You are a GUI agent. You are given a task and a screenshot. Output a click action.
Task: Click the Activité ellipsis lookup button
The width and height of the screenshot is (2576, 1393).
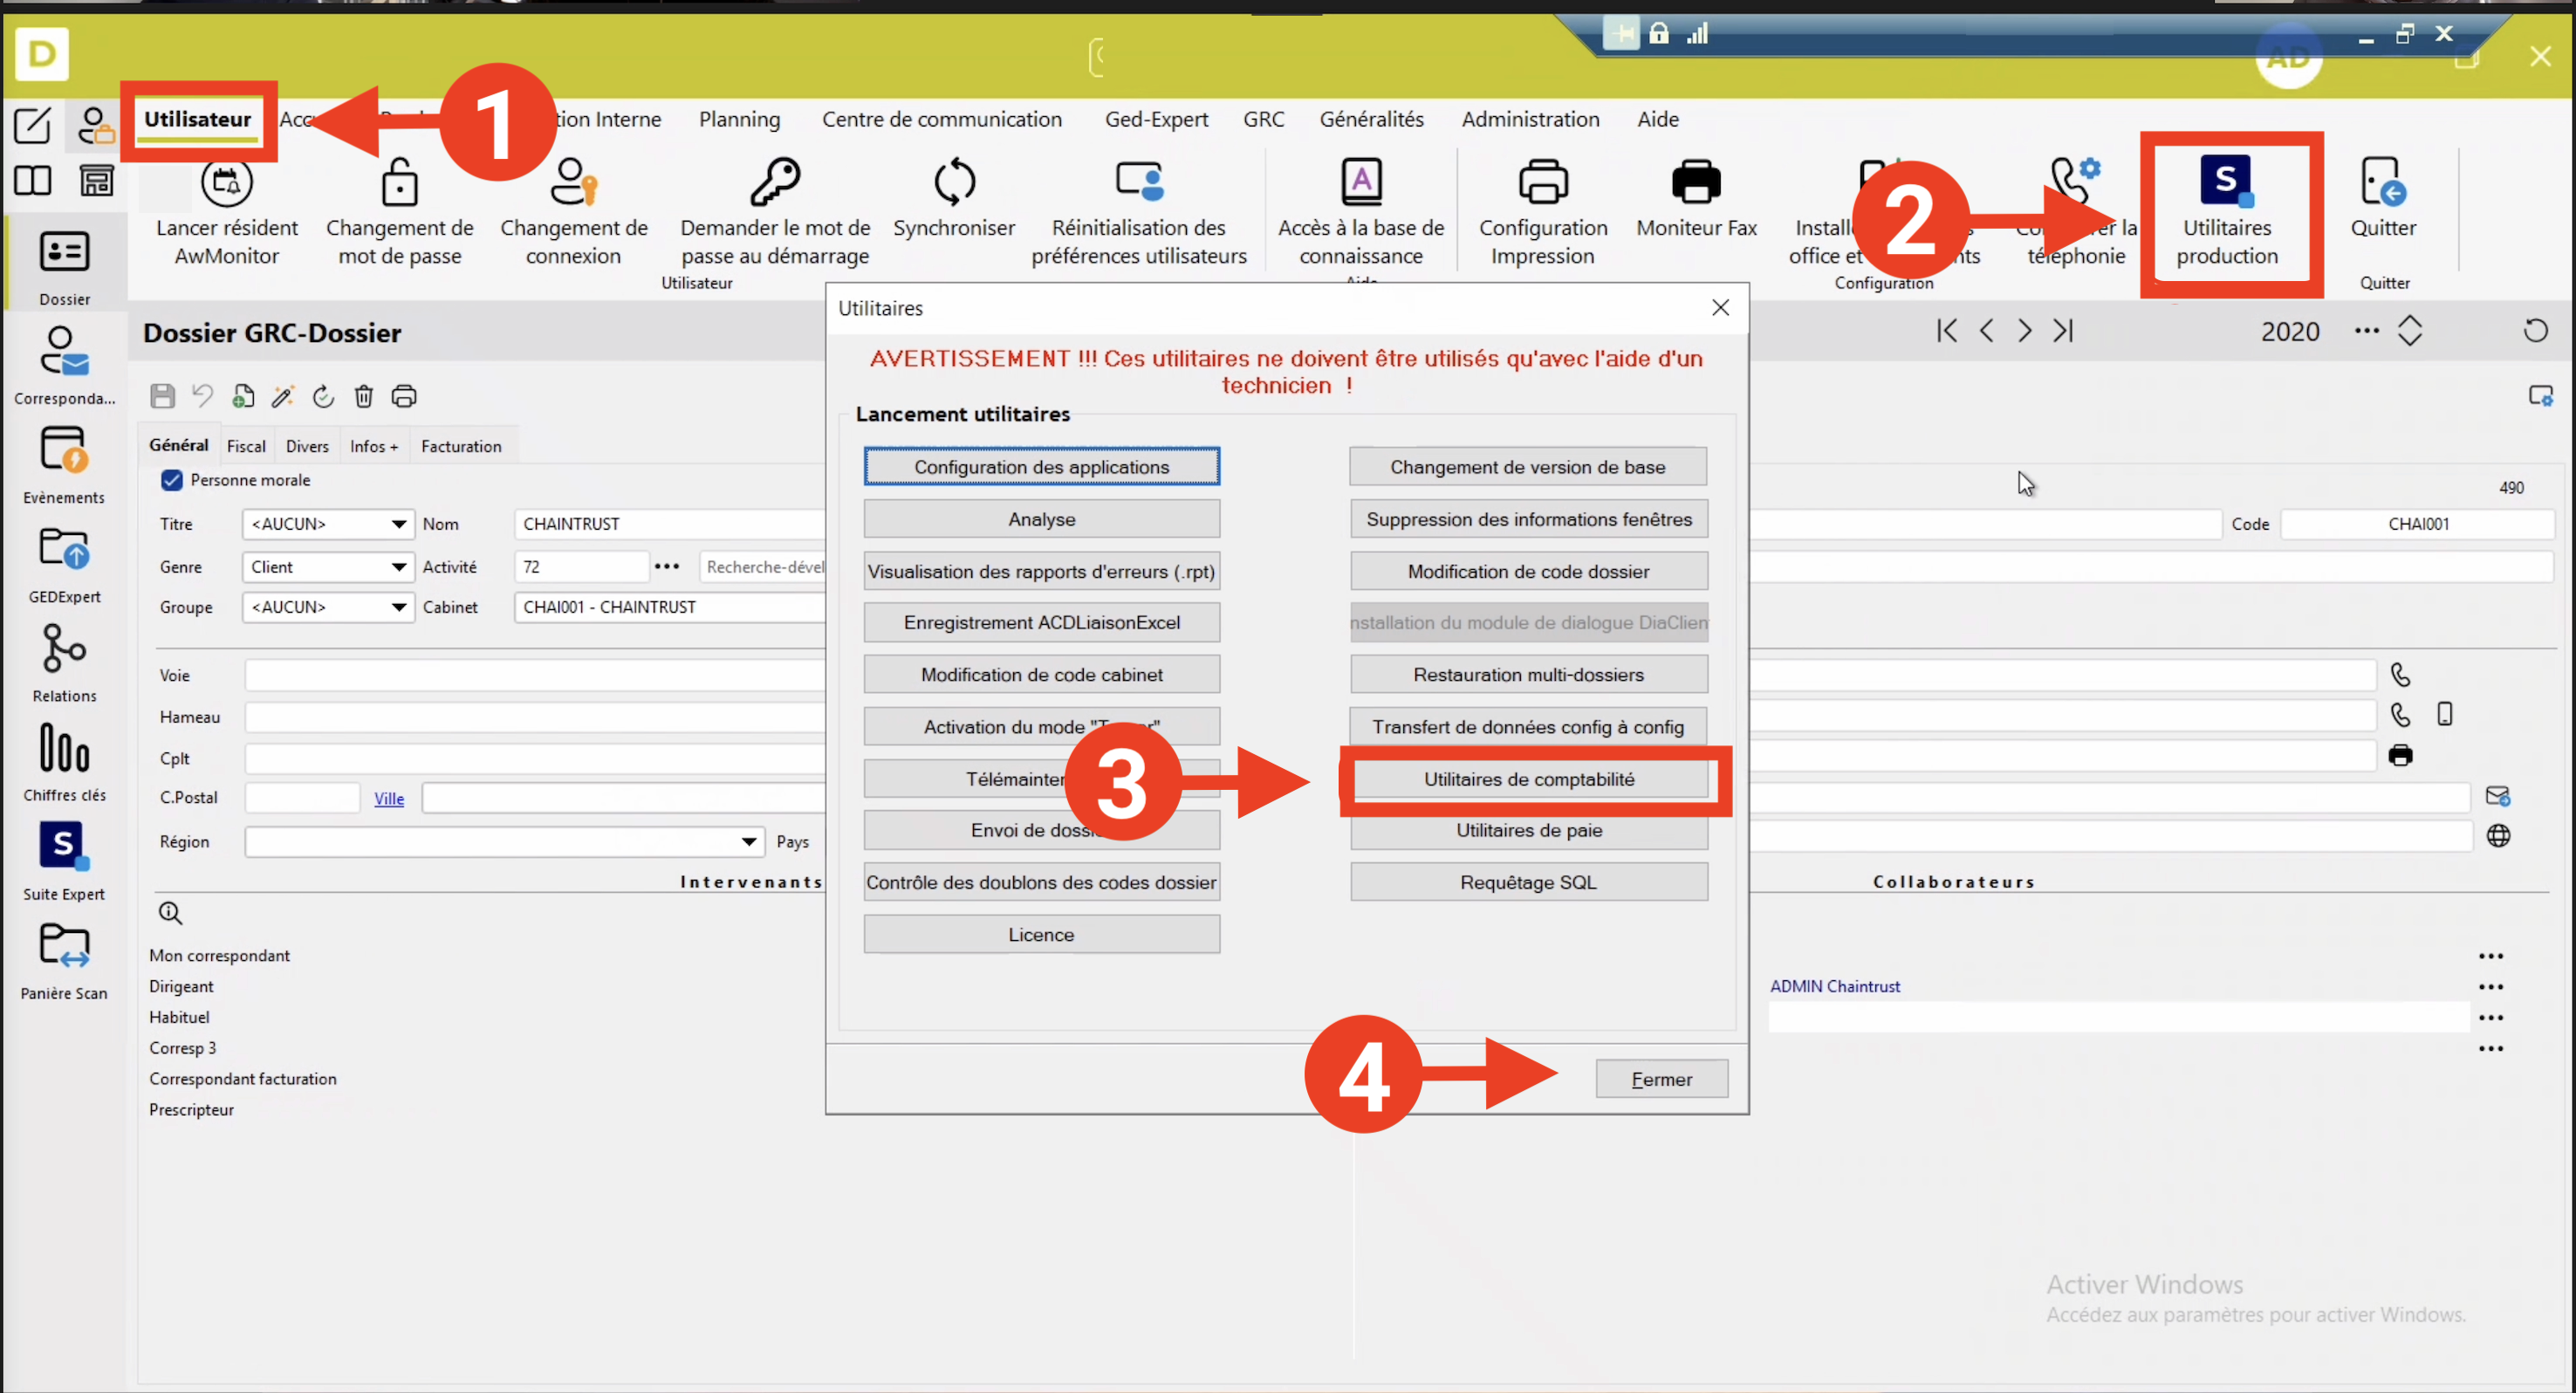(x=667, y=566)
